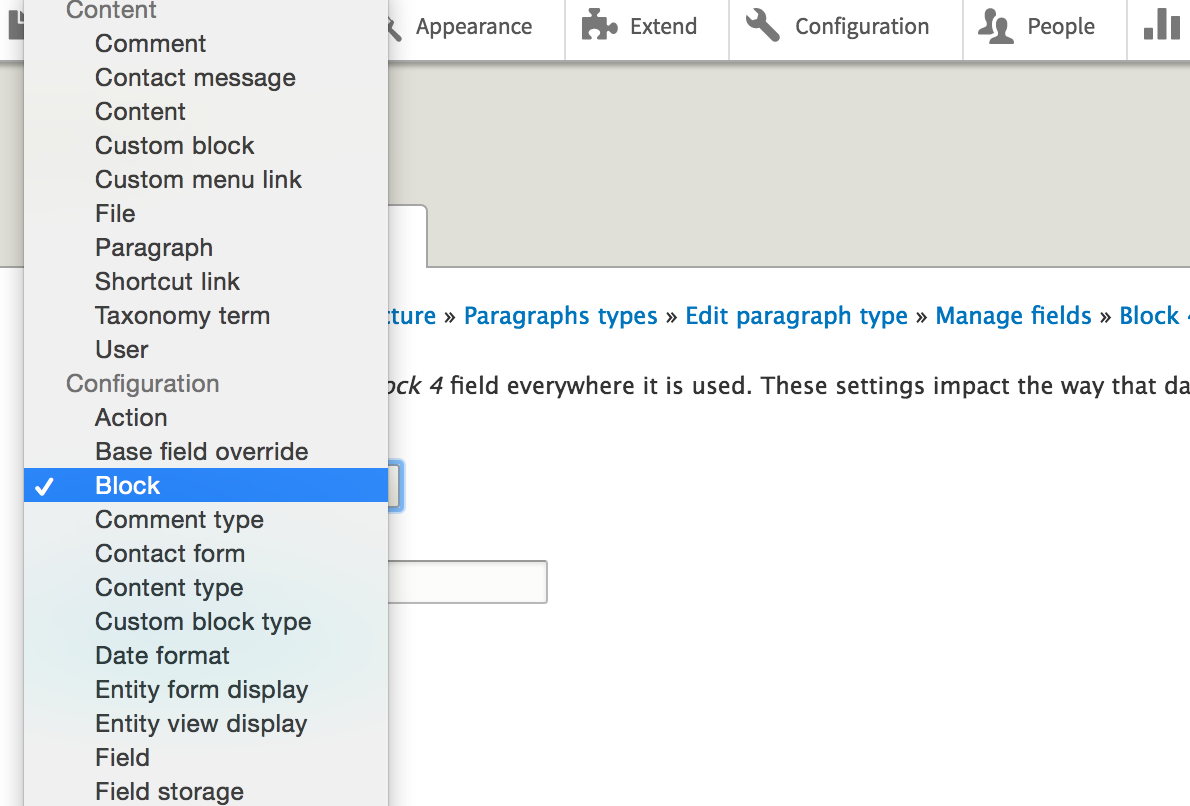This screenshot has height=806, width=1190.
Task: Choose Content type option
Action: coord(206,587)
